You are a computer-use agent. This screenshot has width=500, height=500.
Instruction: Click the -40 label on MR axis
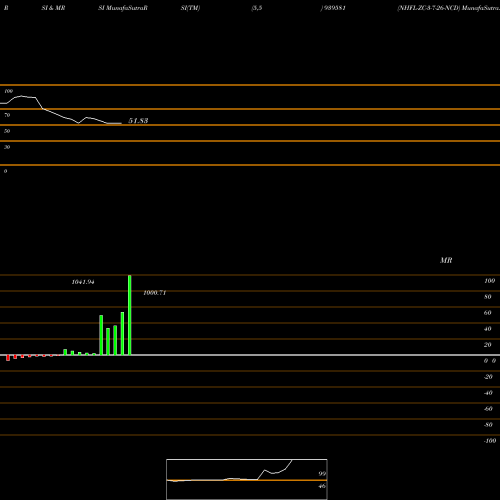[x=488, y=393]
